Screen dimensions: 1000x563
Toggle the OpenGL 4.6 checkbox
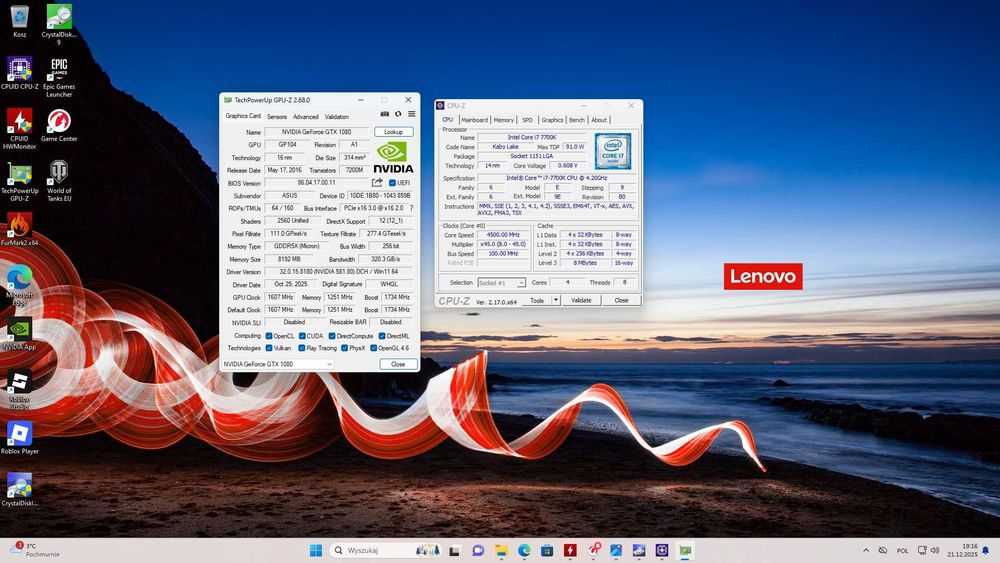pyautogui.click(x=374, y=348)
